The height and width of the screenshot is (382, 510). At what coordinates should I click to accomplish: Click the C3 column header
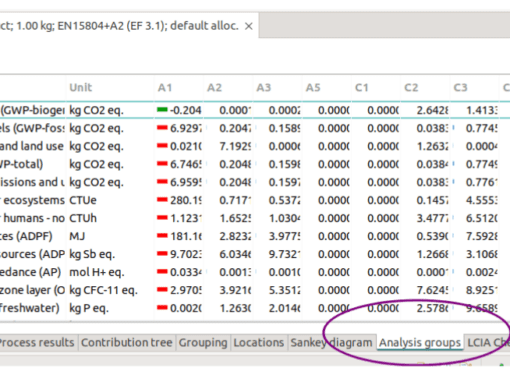coord(461,88)
